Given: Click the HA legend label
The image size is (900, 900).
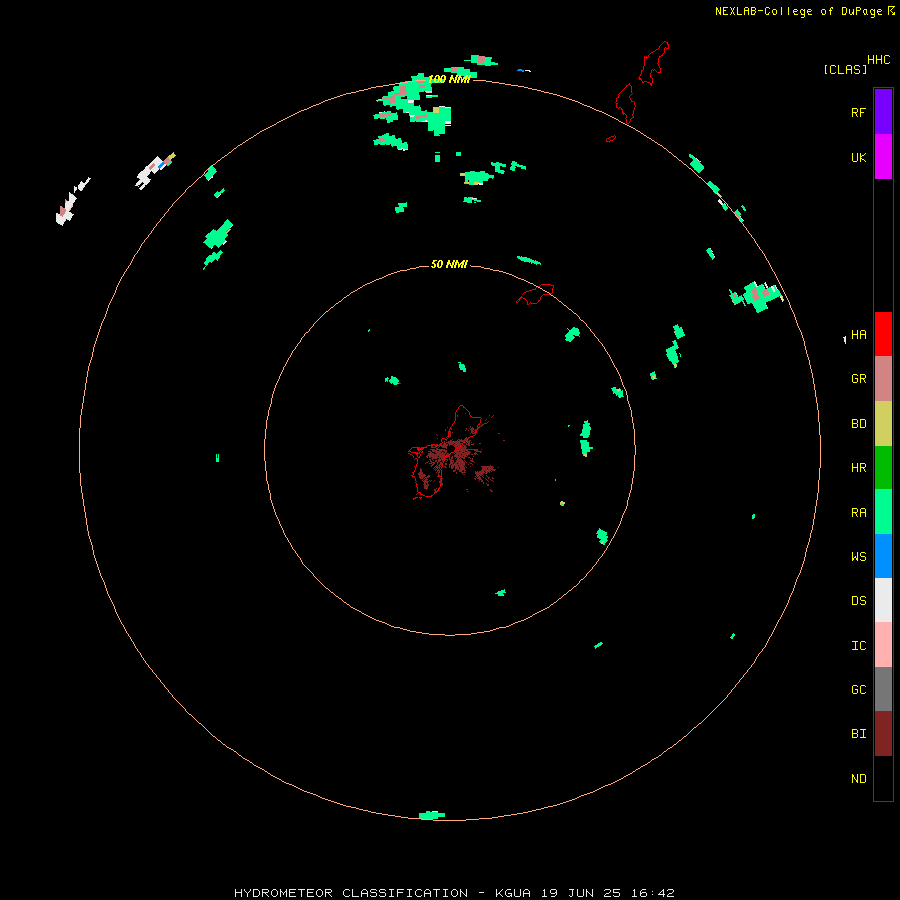Looking at the screenshot, I should 858,334.
